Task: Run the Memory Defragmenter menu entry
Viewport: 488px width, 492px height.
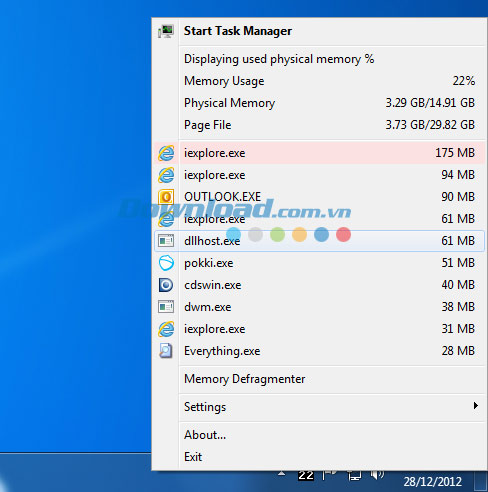Action: (319, 379)
